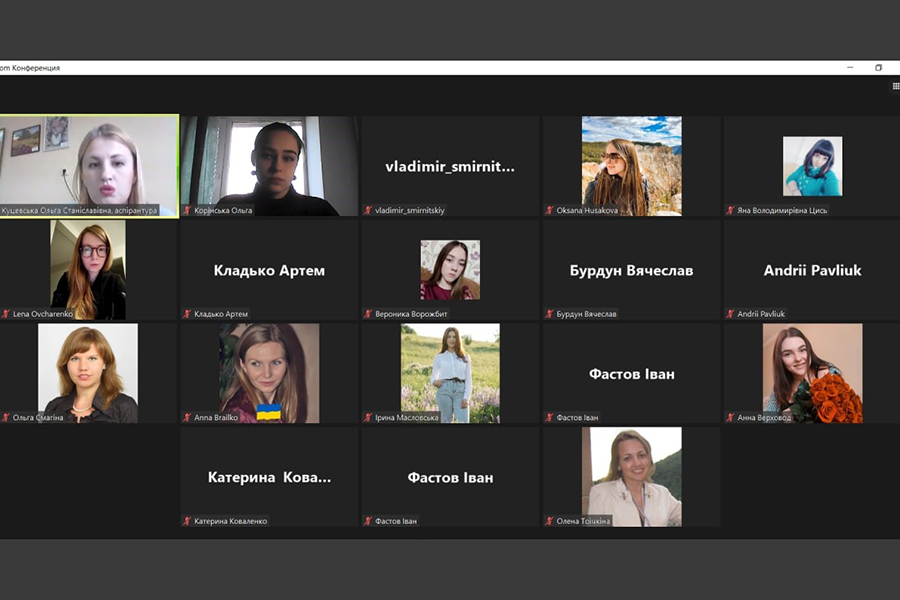Click Олена Тоічкіна's profile photo

coord(631,477)
